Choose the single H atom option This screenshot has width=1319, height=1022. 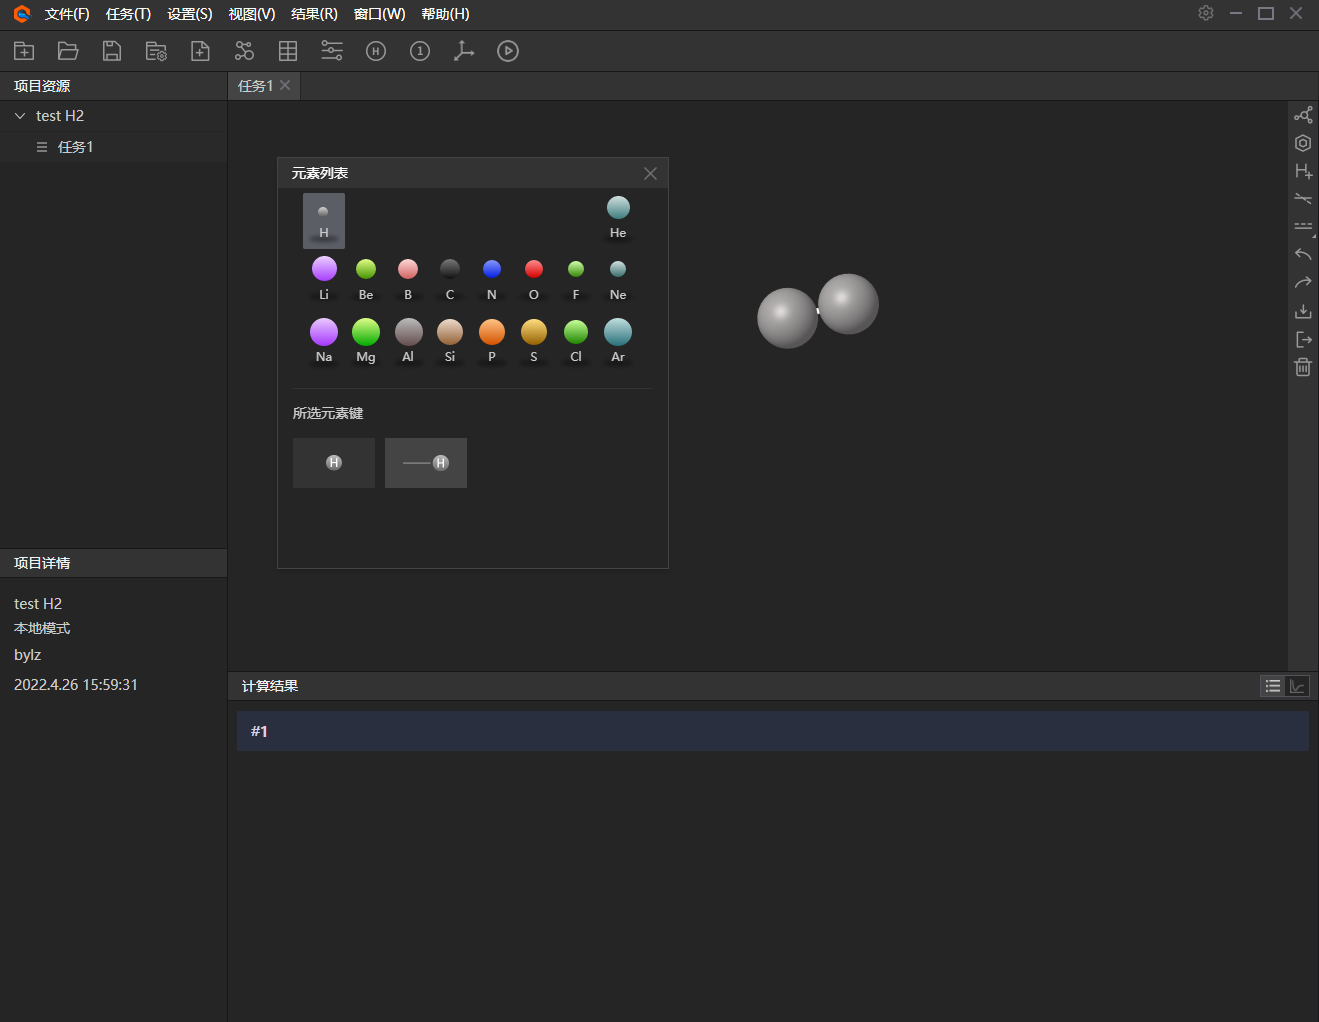[334, 463]
